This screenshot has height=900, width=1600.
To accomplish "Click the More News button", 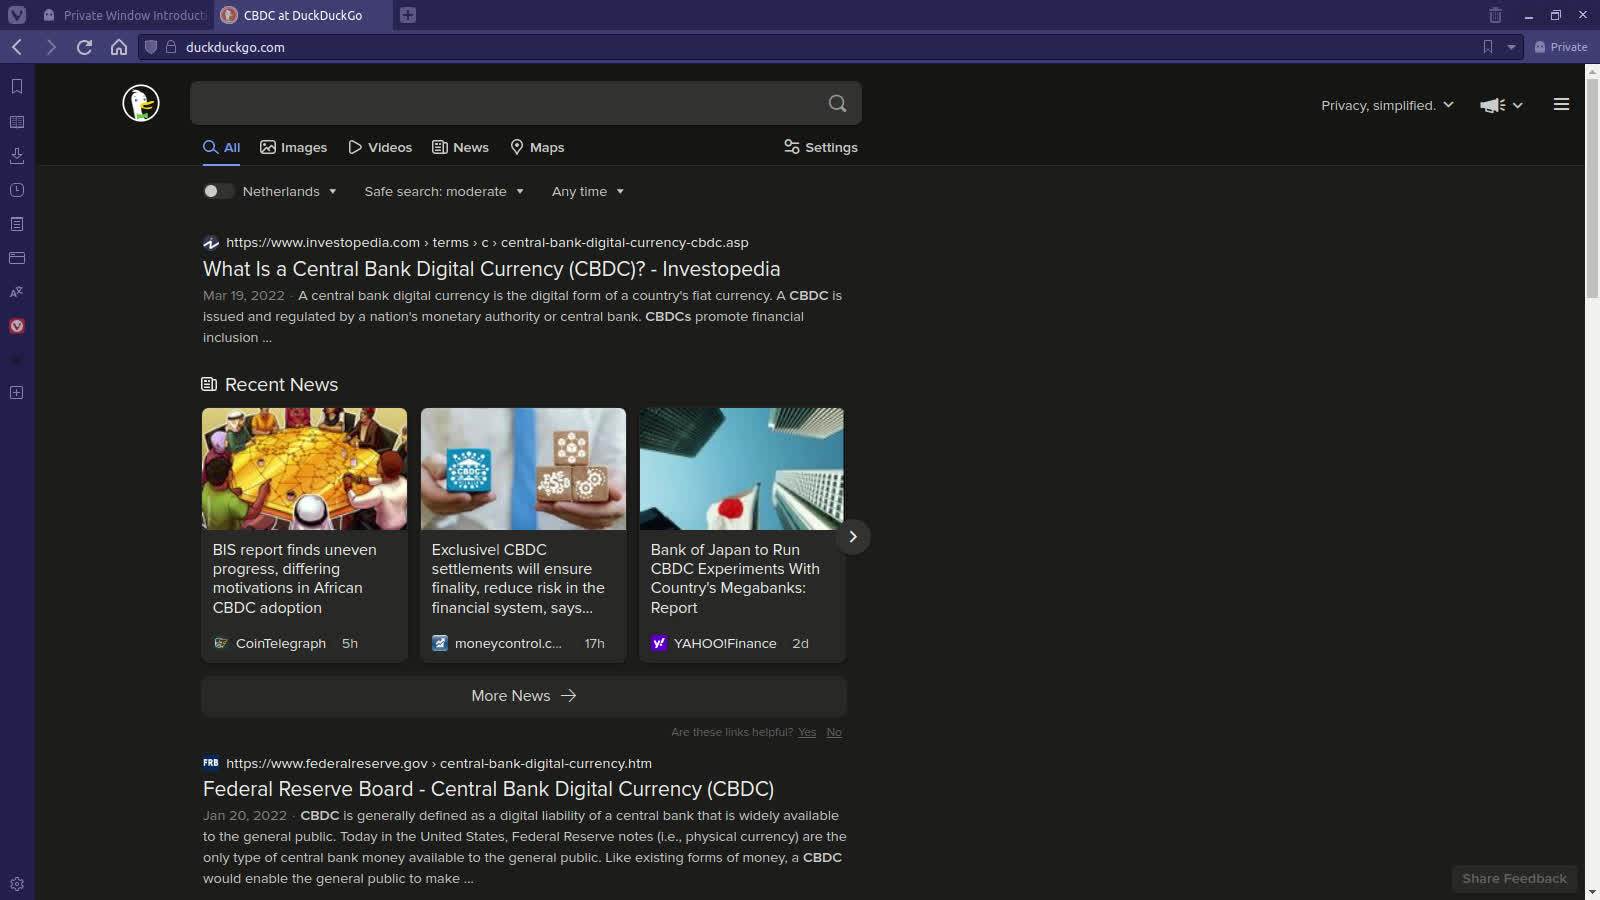I will [524, 696].
